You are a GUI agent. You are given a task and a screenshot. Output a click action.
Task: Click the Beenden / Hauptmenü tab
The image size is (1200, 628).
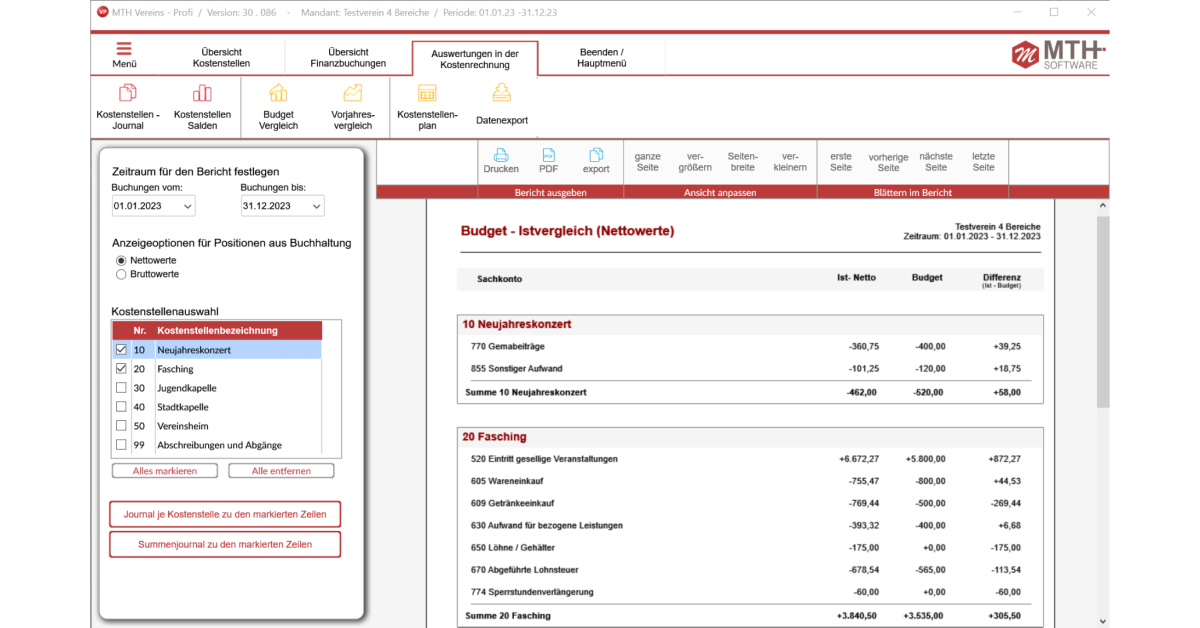tap(601, 58)
